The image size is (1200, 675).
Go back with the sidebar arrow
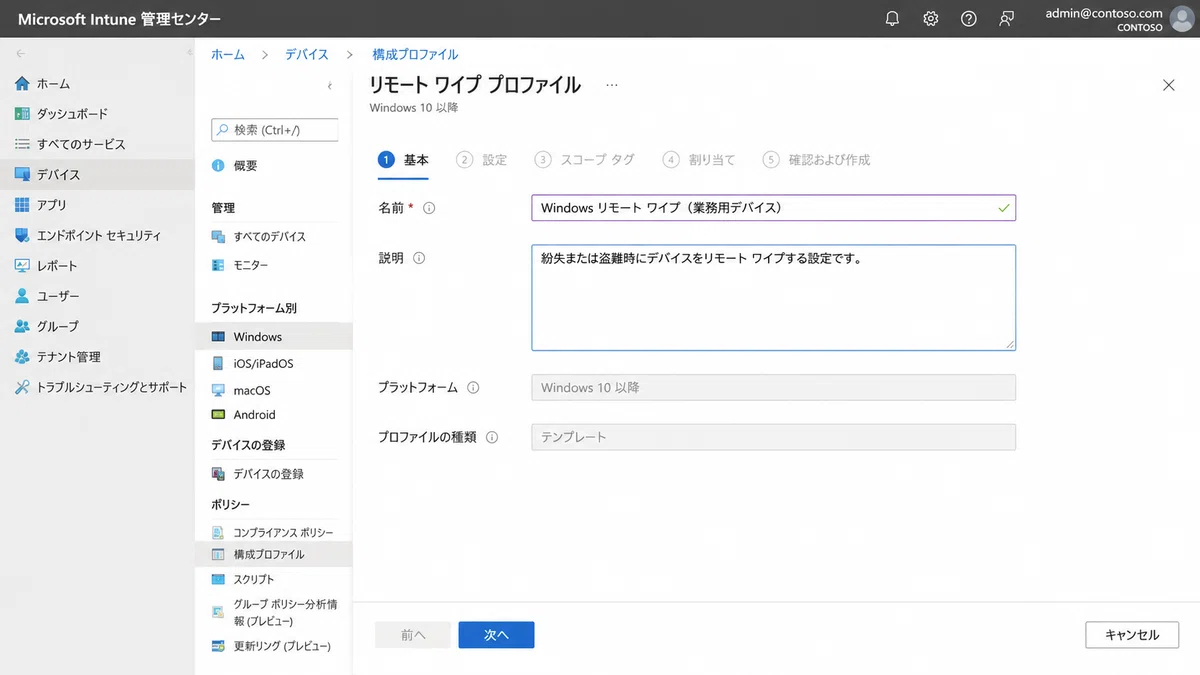pos(21,53)
